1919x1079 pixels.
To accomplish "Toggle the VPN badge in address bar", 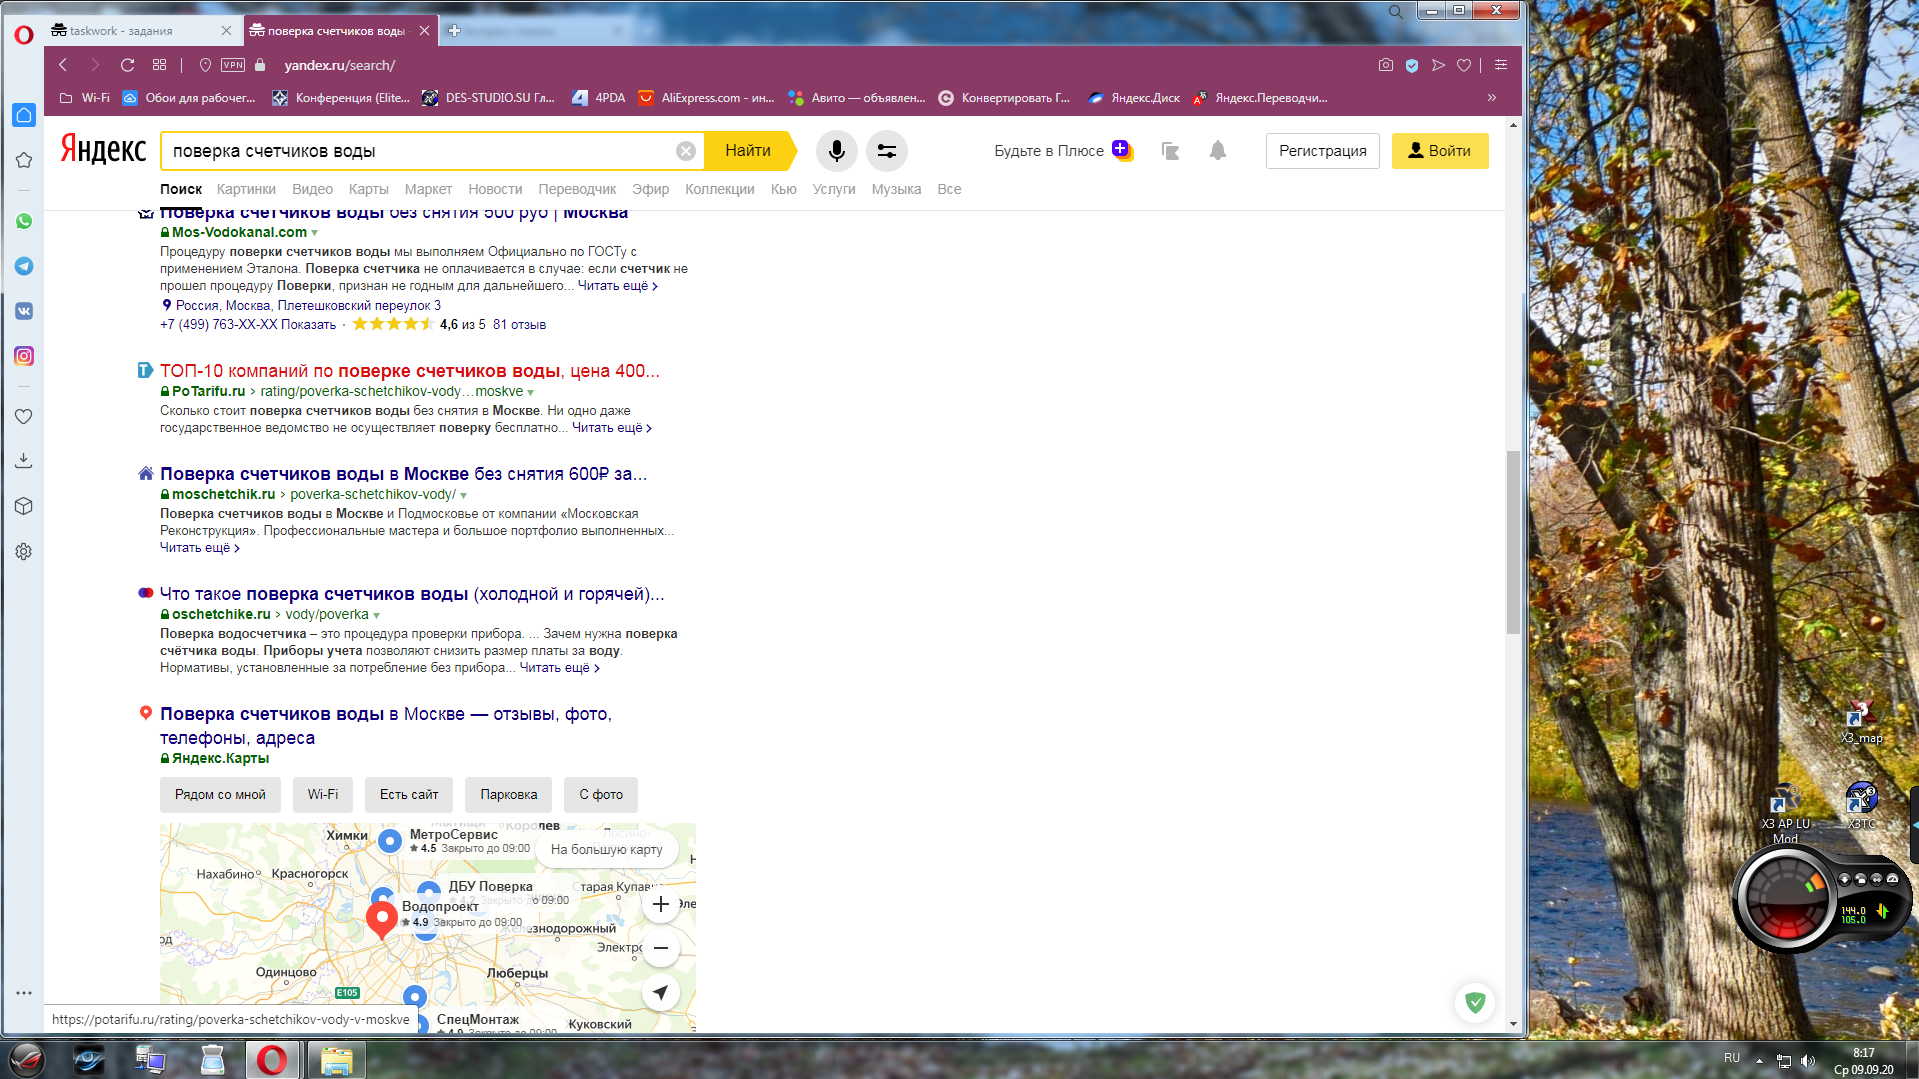I will 233,65.
